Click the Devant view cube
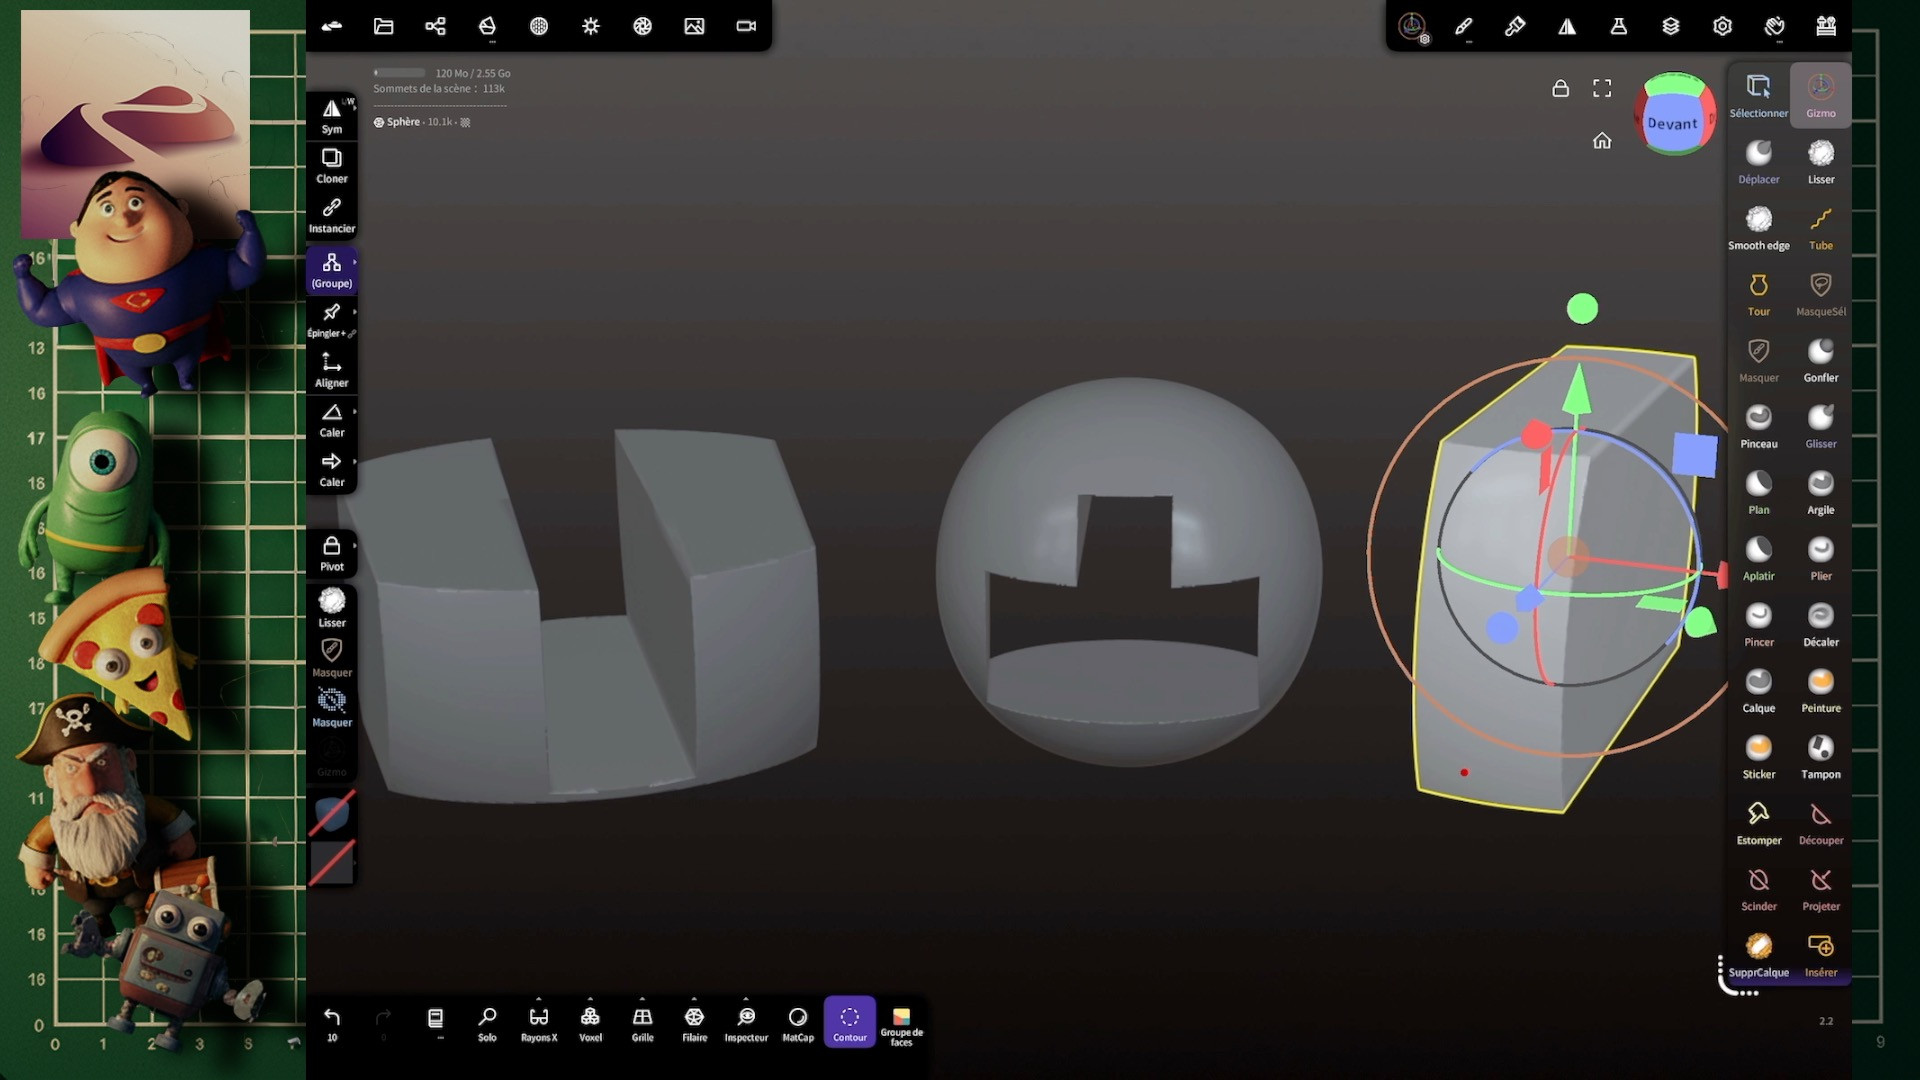 click(1673, 123)
